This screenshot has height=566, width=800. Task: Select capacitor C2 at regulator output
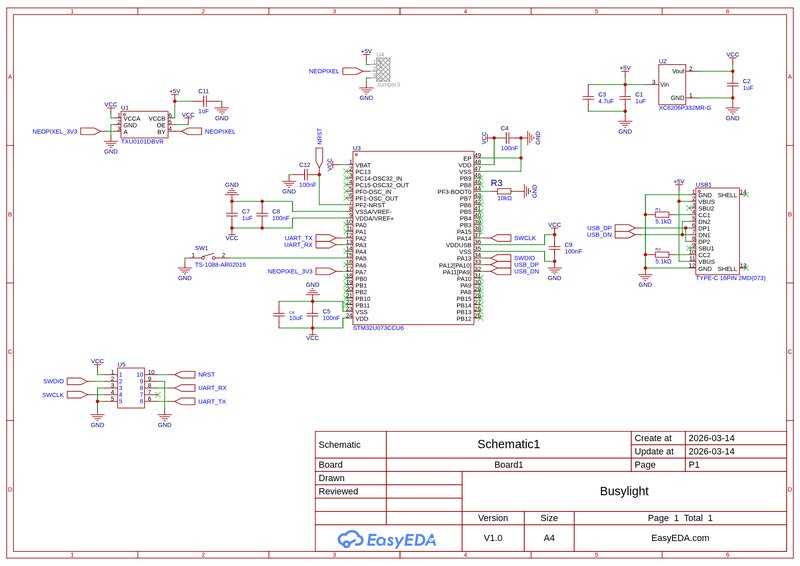pyautogui.click(x=733, y=84)
